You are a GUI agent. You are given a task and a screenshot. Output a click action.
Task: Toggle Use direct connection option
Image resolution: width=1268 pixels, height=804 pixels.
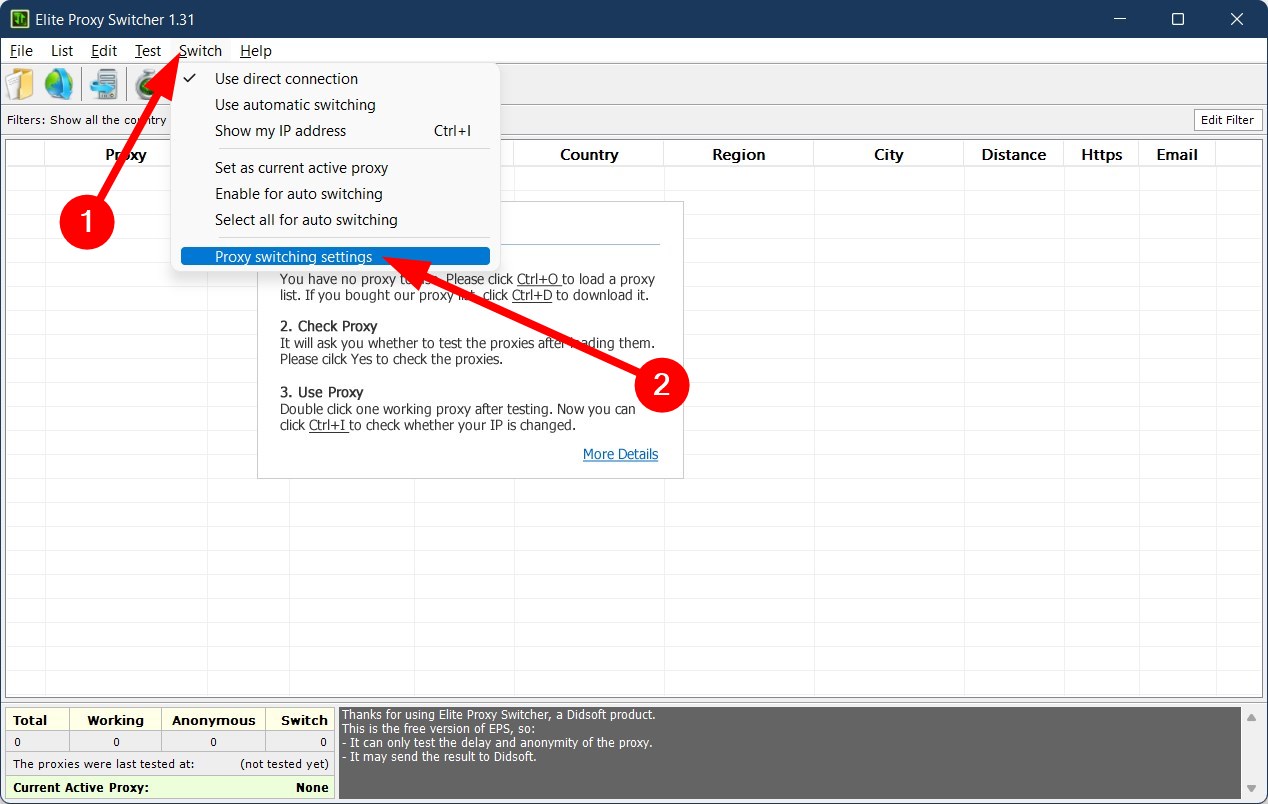[x=335, y=79]
